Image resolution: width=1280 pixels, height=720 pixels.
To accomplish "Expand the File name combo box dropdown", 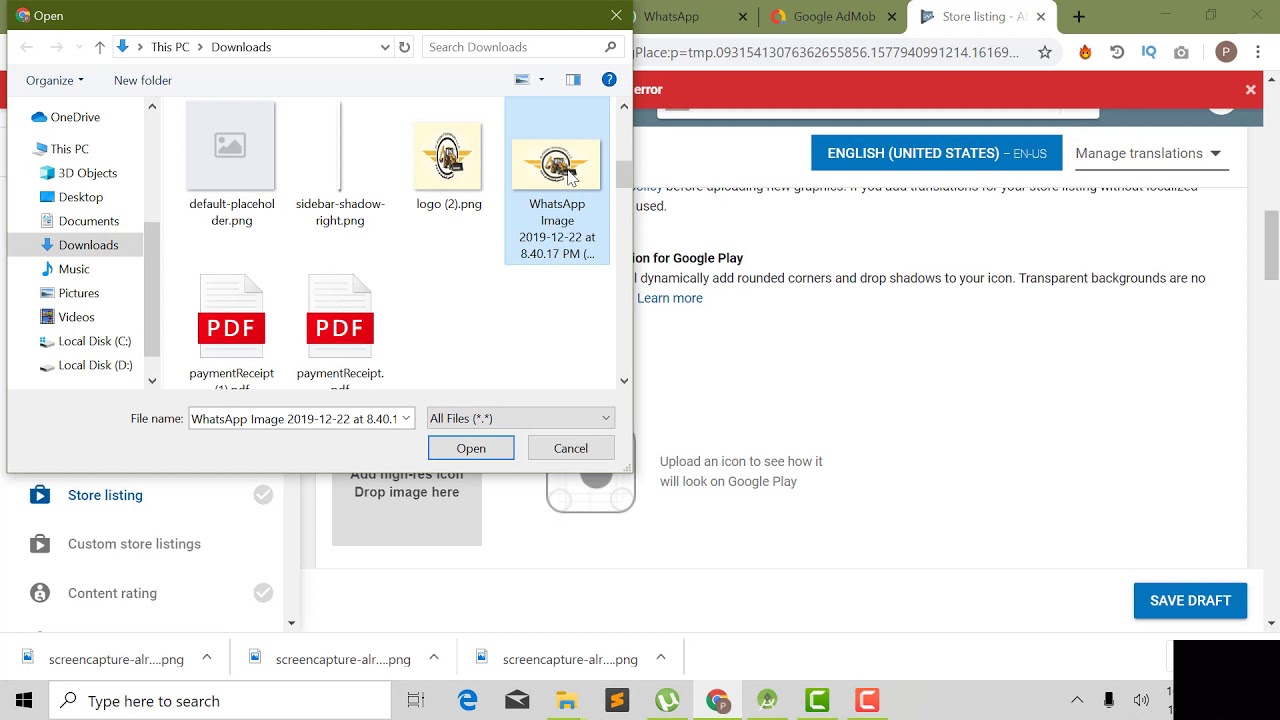I will [406, 418].
